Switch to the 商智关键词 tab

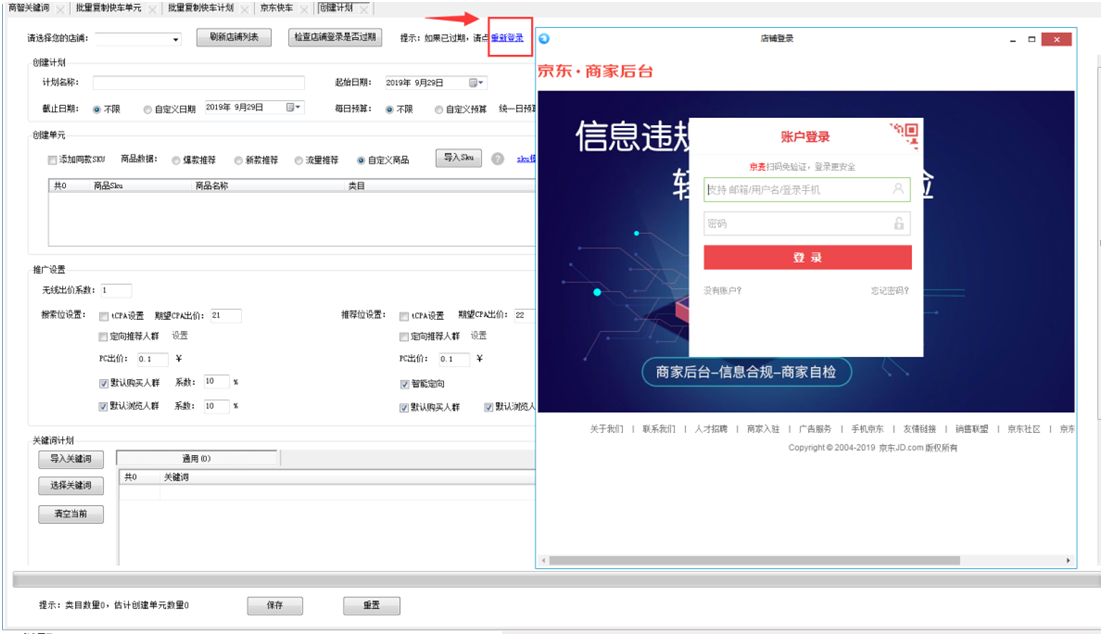point(29,8)
